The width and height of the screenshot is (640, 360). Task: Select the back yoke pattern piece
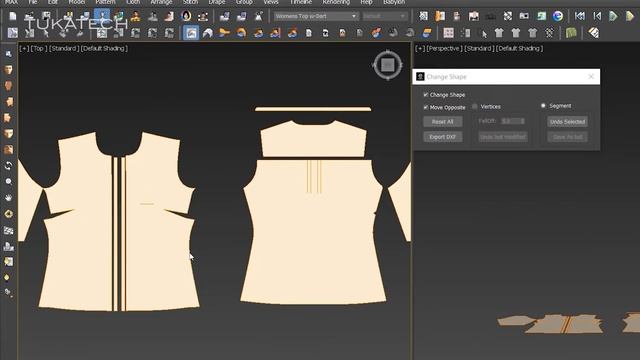click(313, 139)
